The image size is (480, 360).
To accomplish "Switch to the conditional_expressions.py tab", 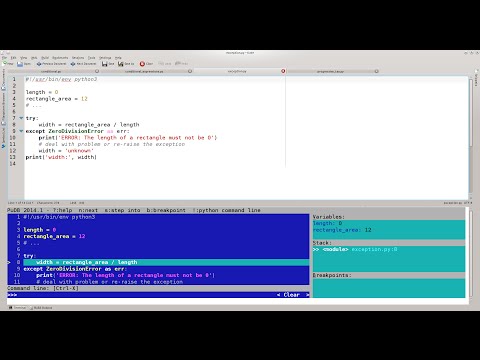I will pyautogui.click(x=144, y=71).
